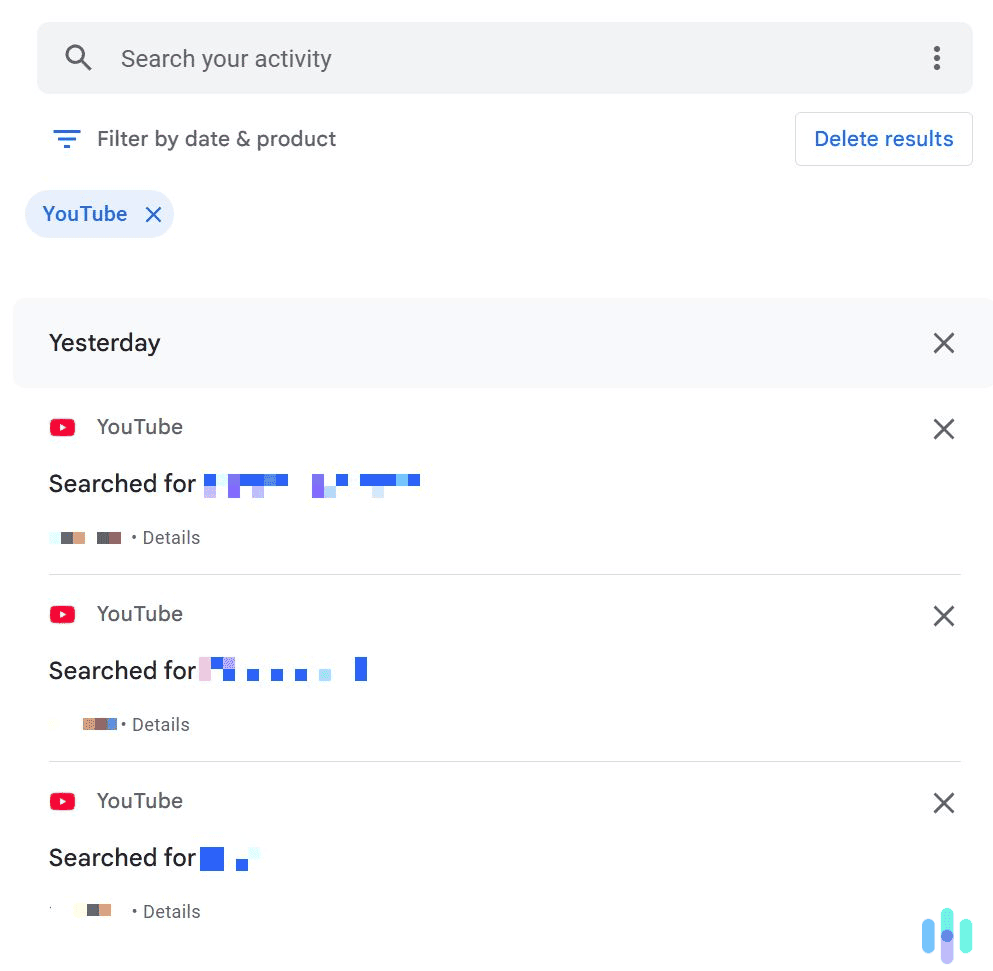
Task: Click the YouTube icon on the second entry
Action: coord(62,614)
